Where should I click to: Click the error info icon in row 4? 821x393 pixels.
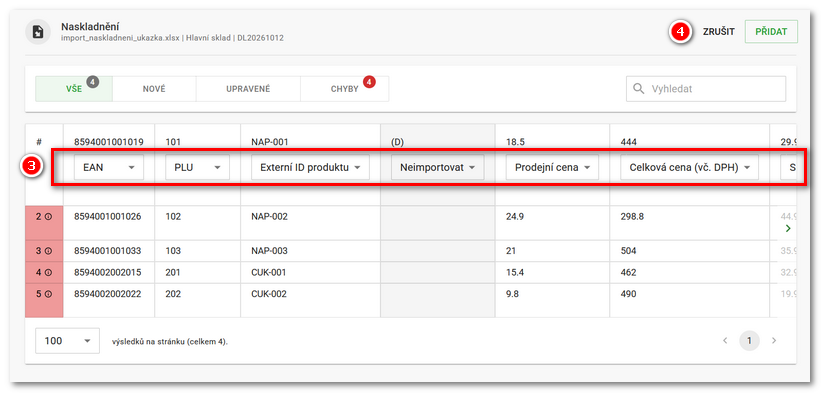point(49,273)
